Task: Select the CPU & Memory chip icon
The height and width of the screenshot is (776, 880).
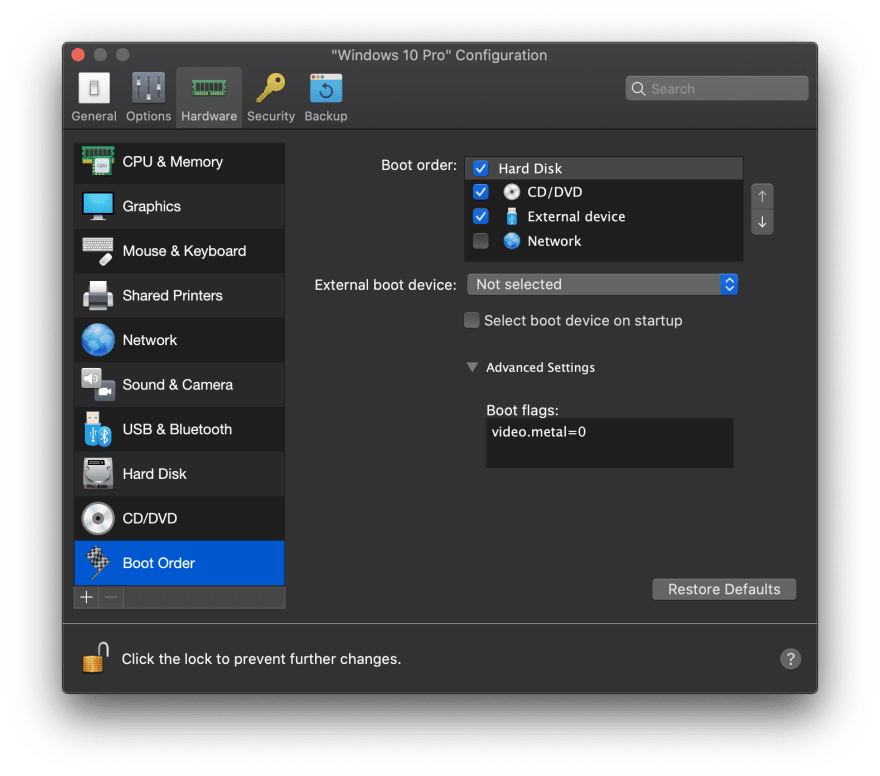Action: pos(98,161)
